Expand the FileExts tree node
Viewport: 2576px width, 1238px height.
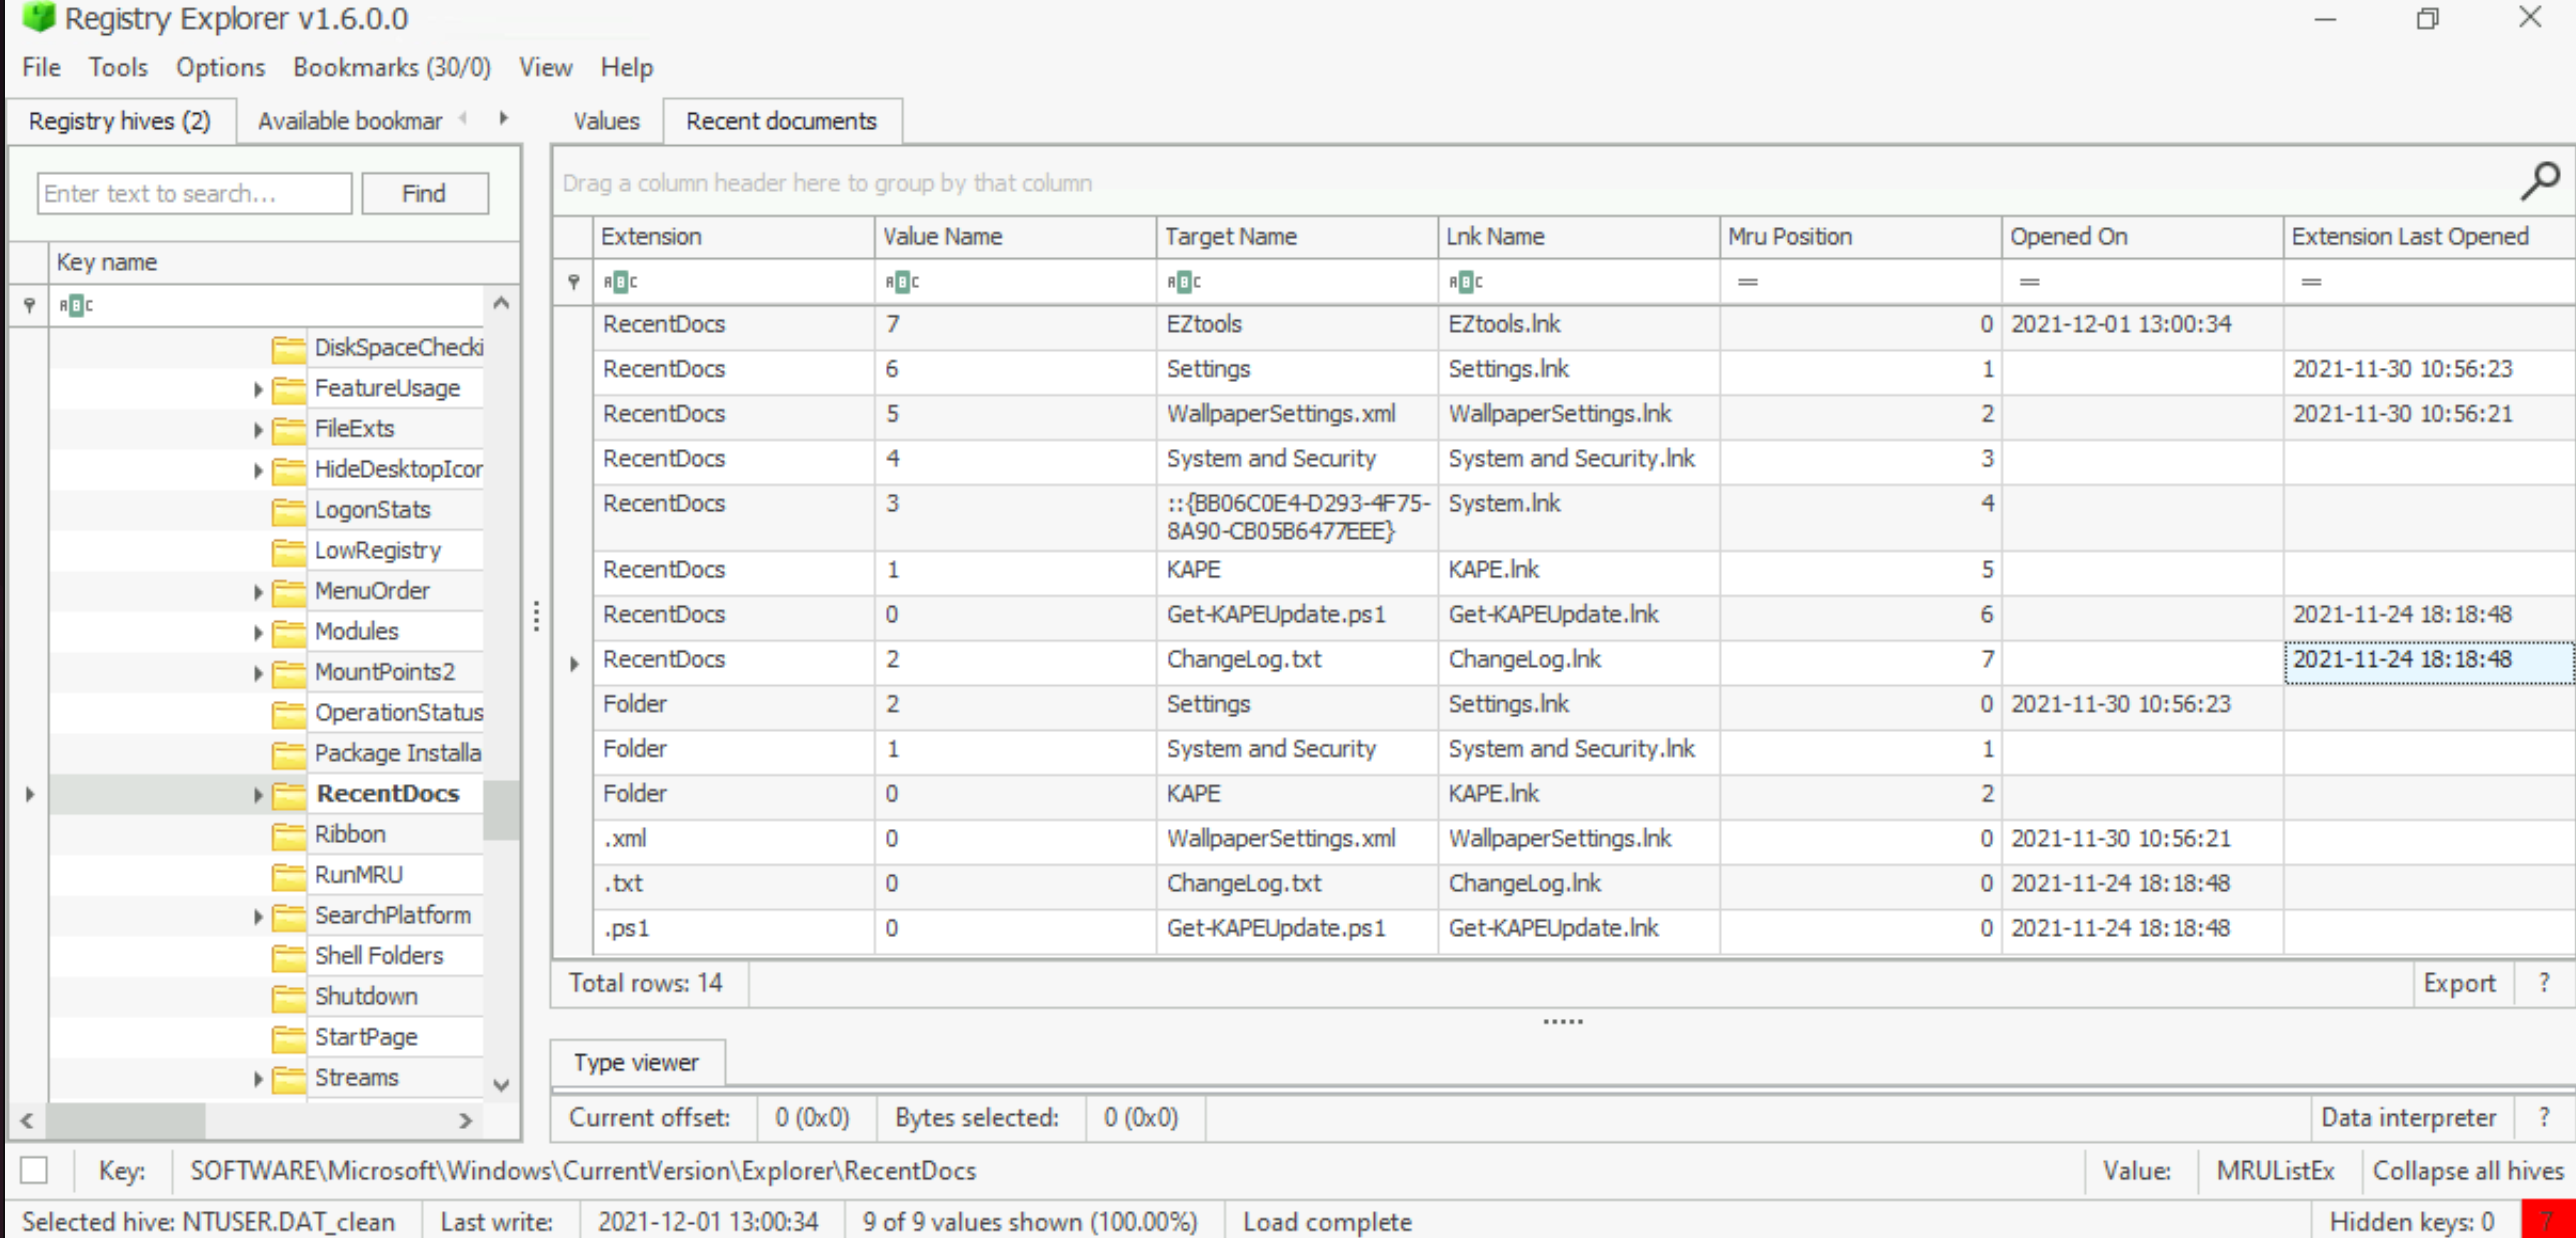(258, 430)
